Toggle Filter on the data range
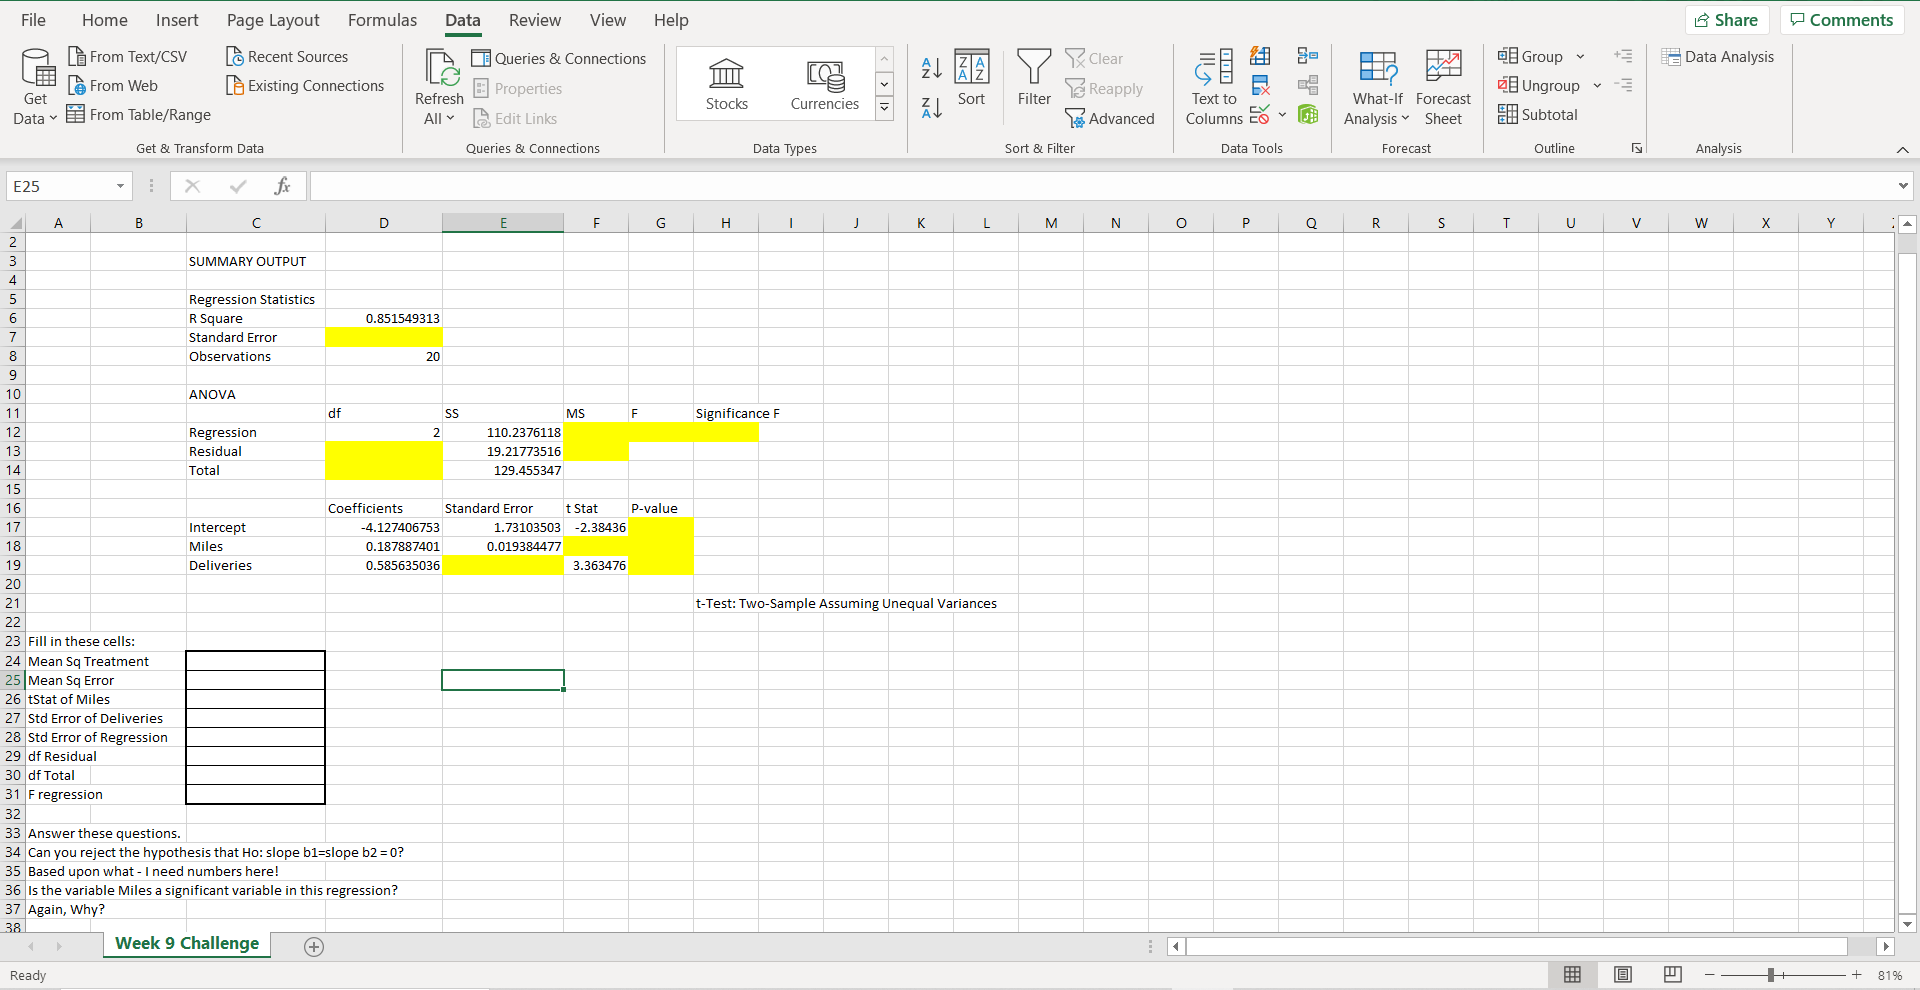This screenshot has width=1920, height=990. (x=1033, y=78)
